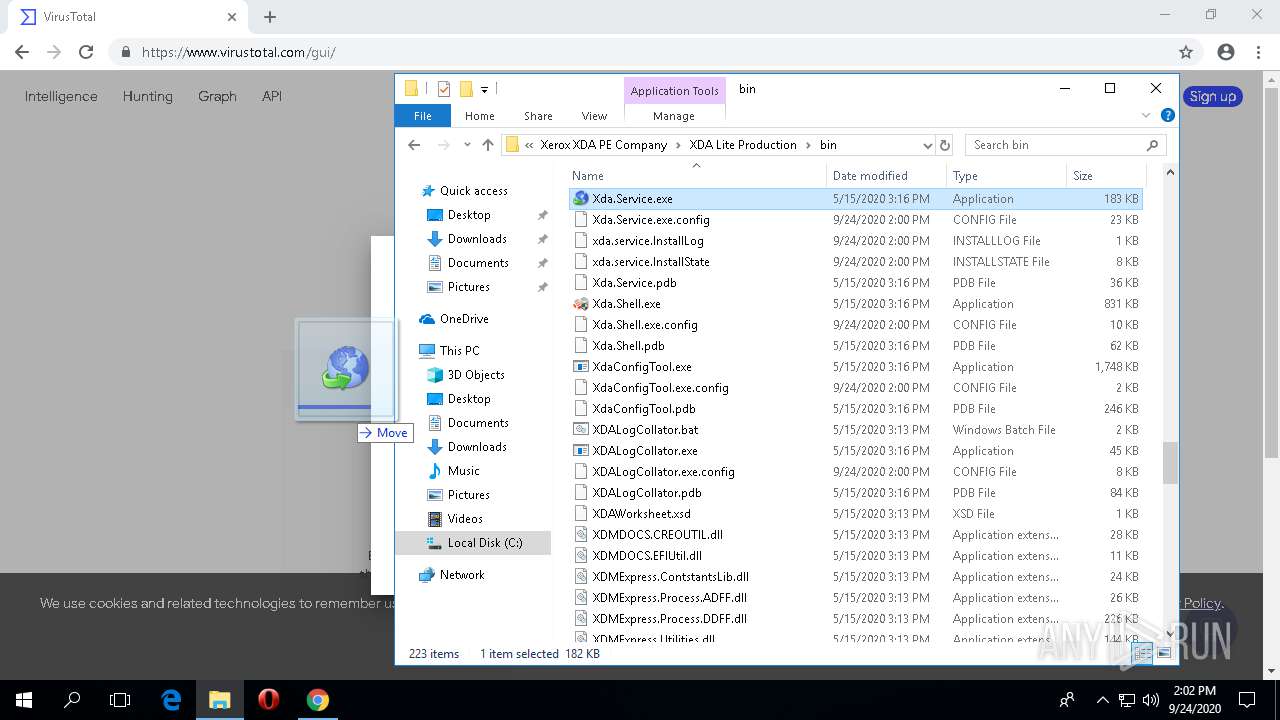Switch to large icons view layout
This screenshot has width=1280, height=720.
[x=1164, y=654]
